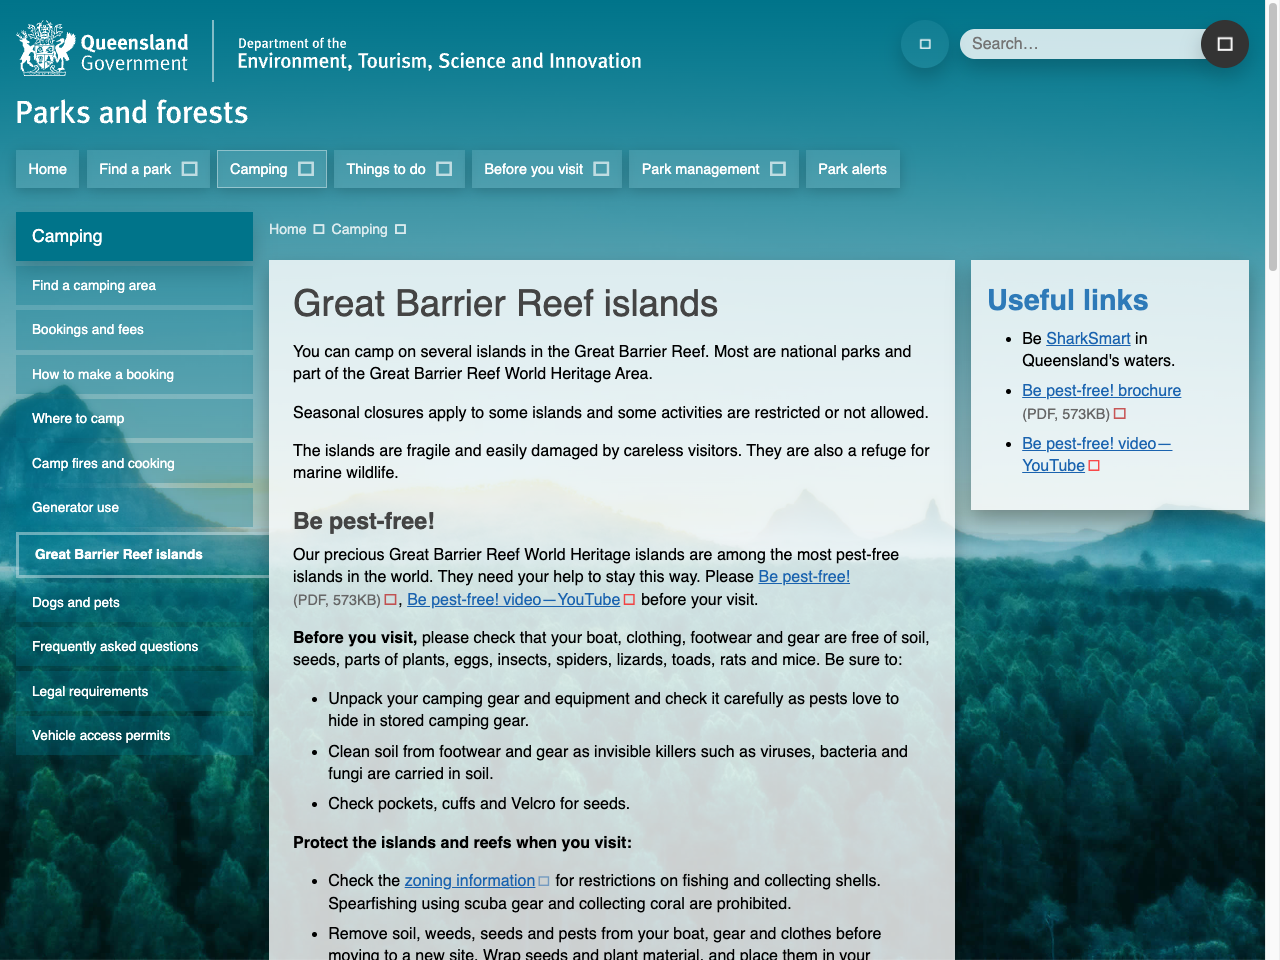This screenshot has height=960, width=1280.
Task: Open the contact icon beside the search bar
Action: pos(924,44)
